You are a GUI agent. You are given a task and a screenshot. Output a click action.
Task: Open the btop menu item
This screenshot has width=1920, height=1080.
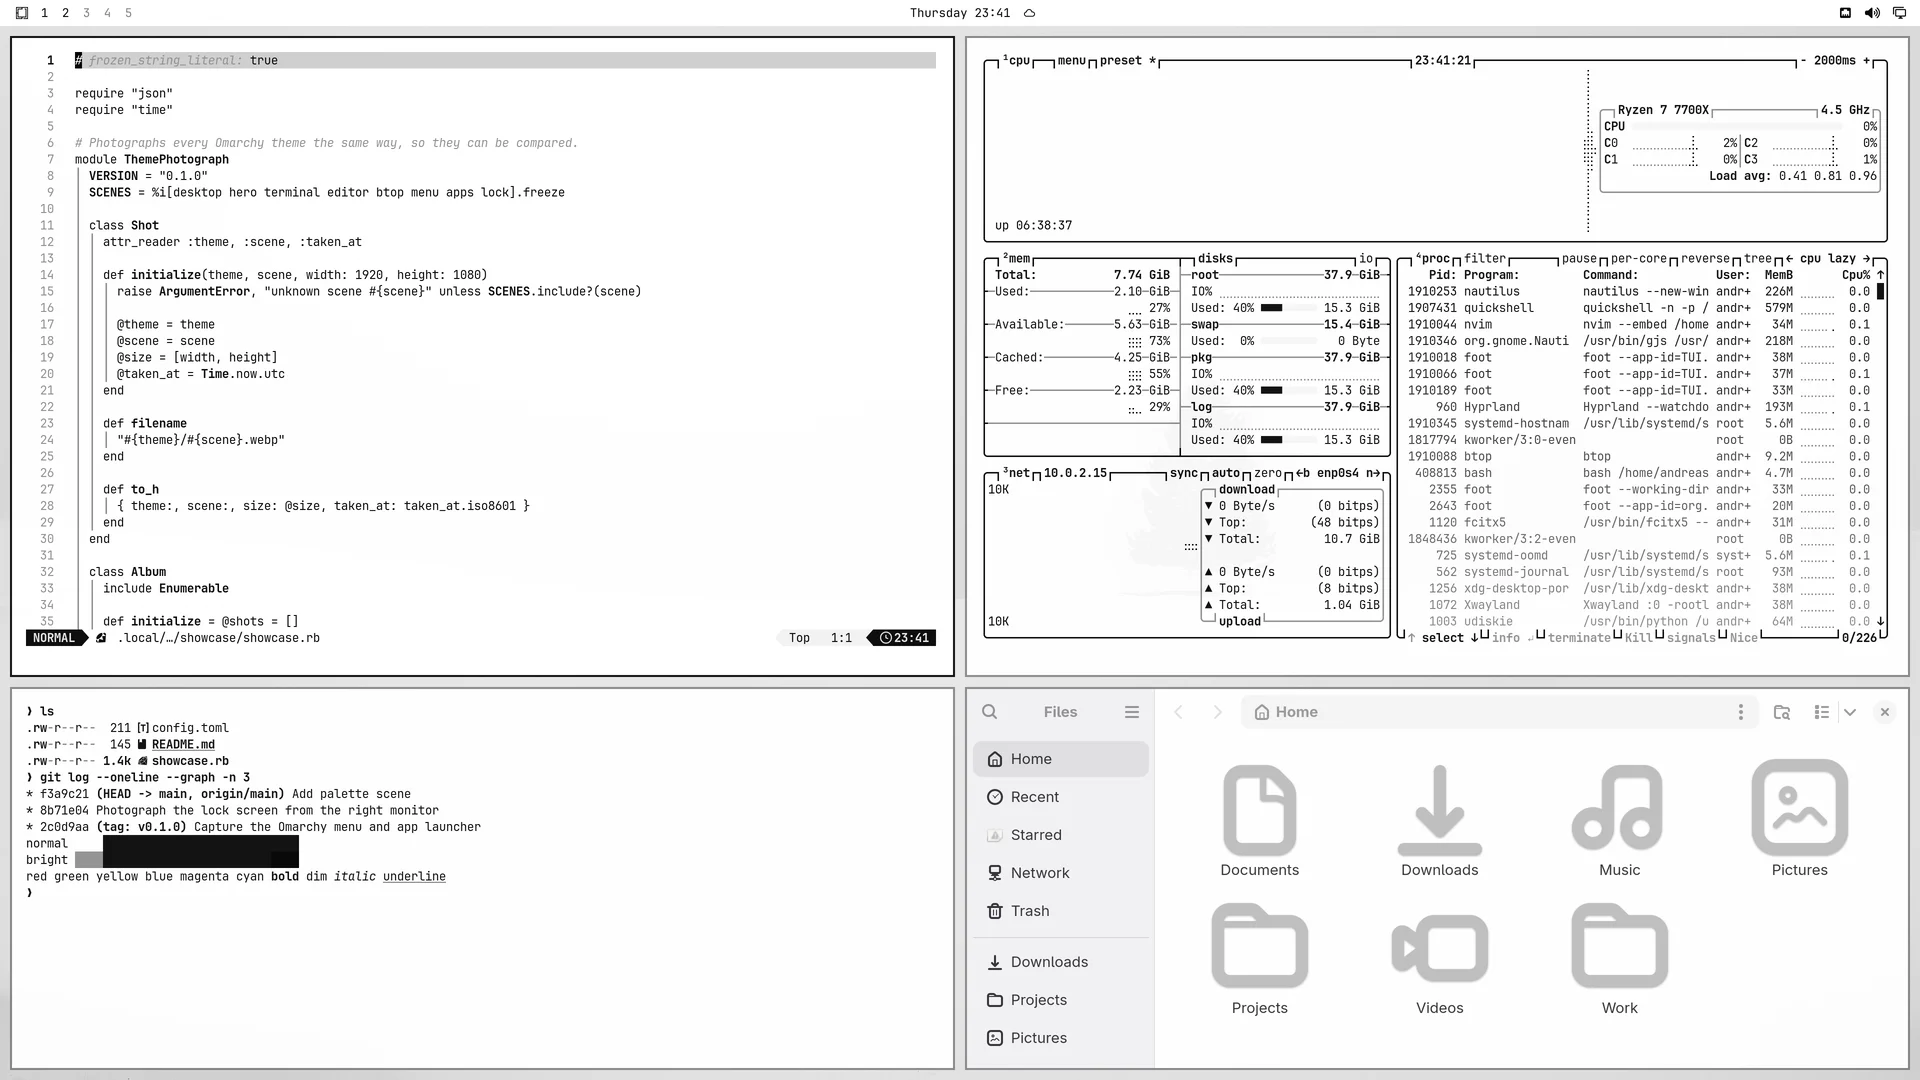tap(1071, 60)
